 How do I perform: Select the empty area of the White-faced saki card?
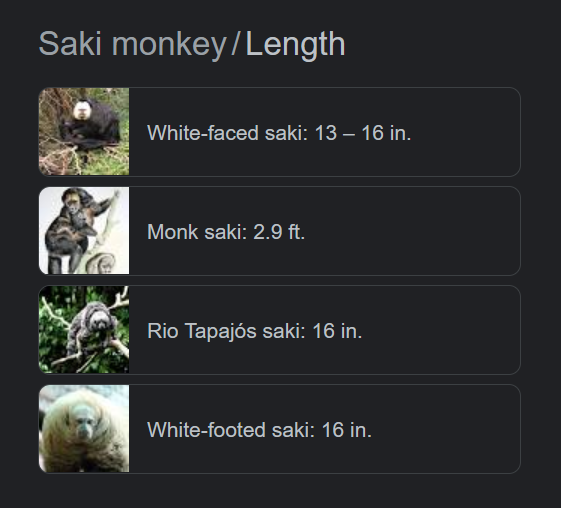coord(465,132)
